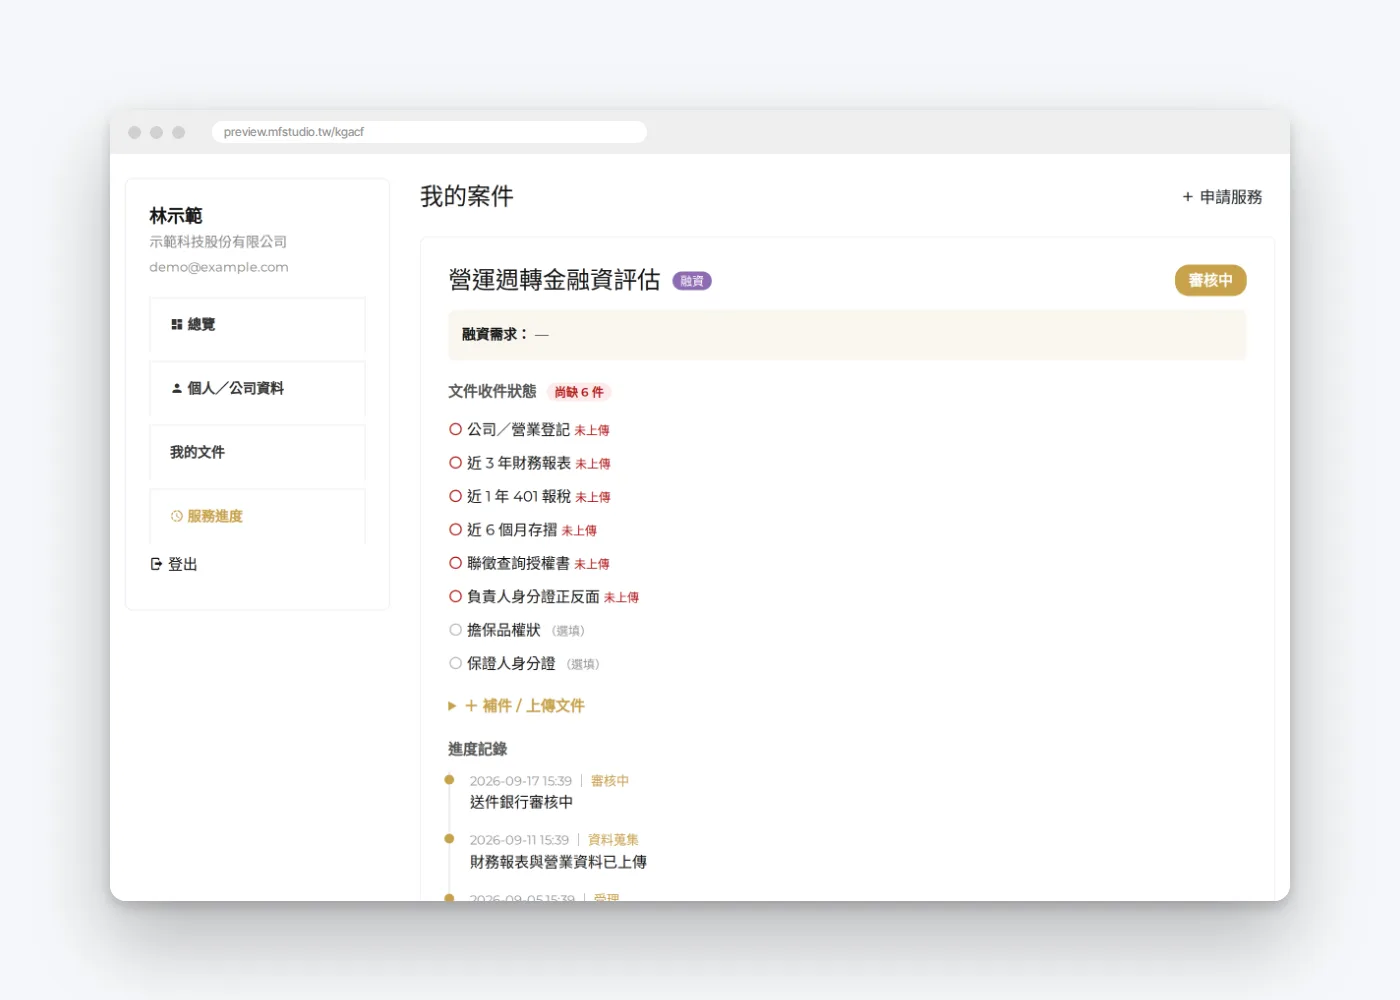Click the red circle for 公司／營業登記

[456, 429]
